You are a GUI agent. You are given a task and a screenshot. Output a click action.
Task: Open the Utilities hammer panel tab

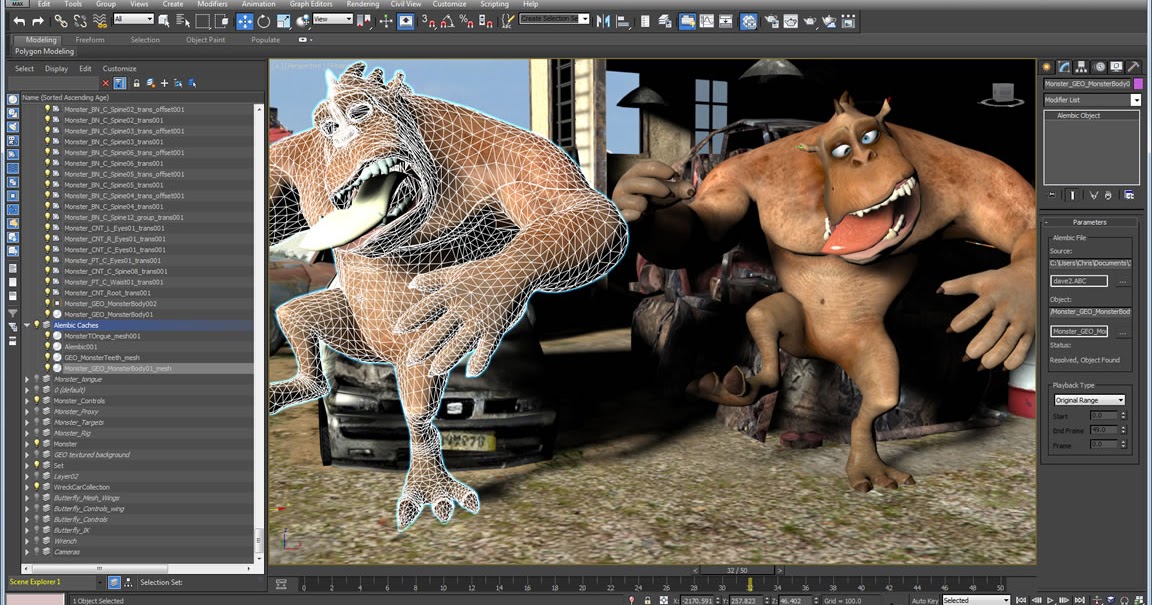[x=1134, y=66]
